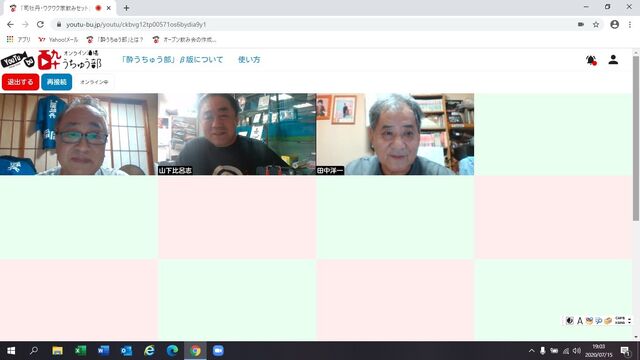
Task: Click the IME CAPS KANA indicator
Action: tap(620, 321)
